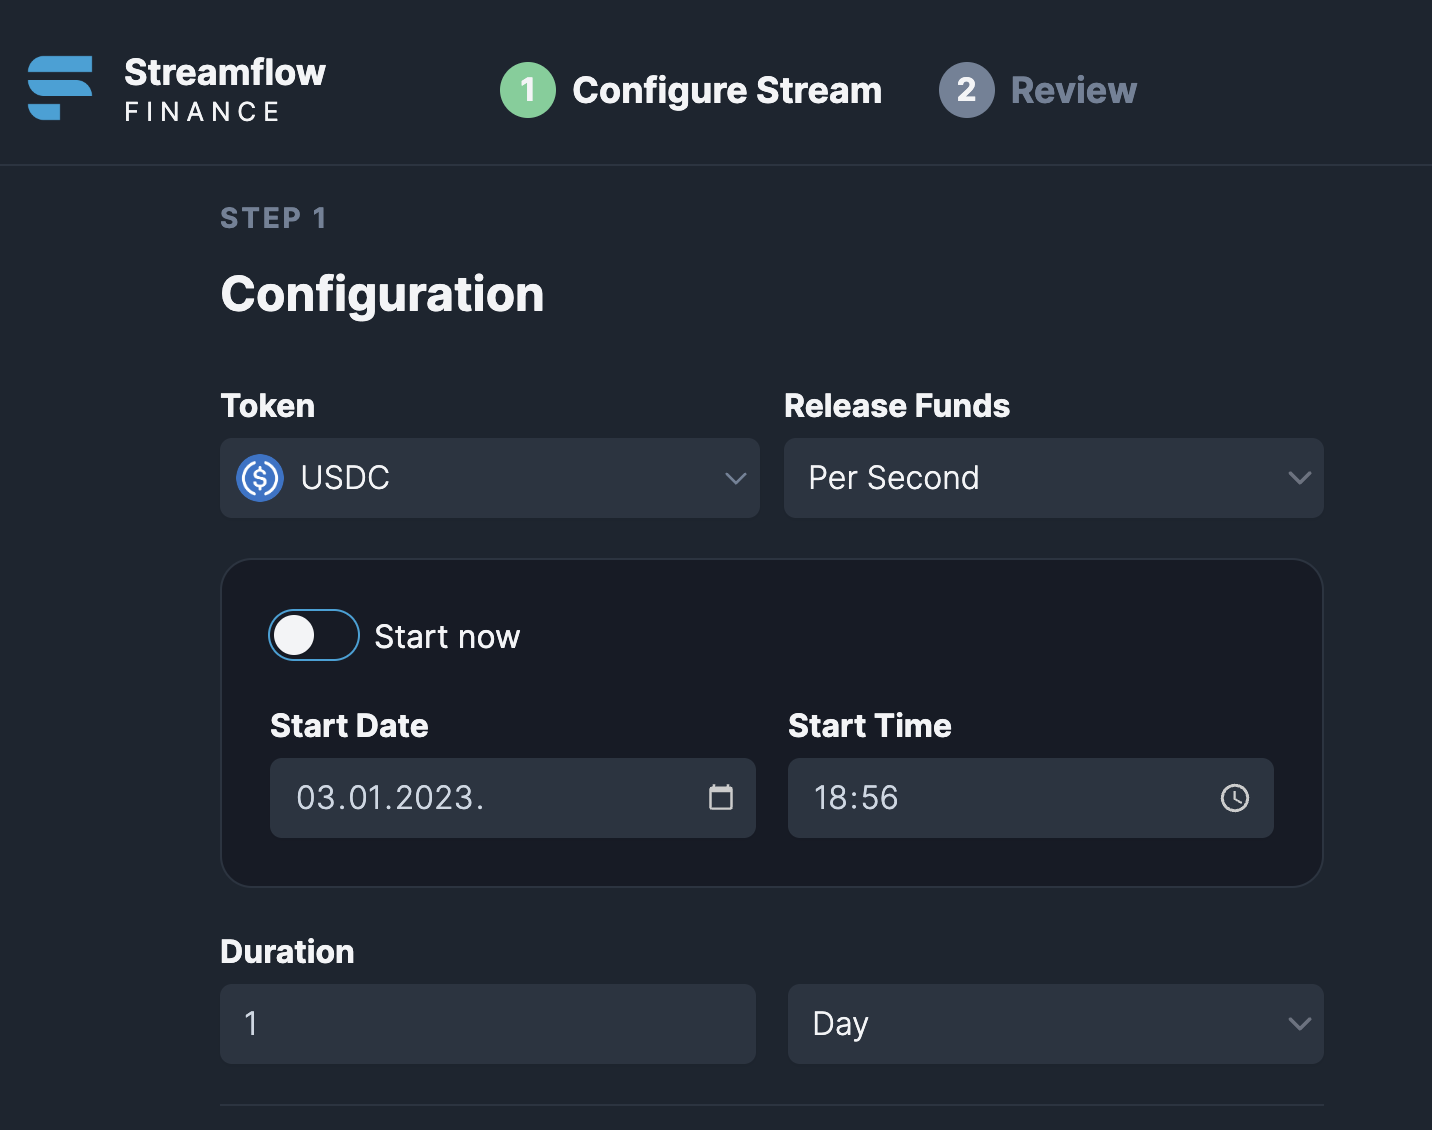This screenshot has width=1432, height=1130.
Task: Click the chevron arrow in Token field
Action: [x=736, y=478]
